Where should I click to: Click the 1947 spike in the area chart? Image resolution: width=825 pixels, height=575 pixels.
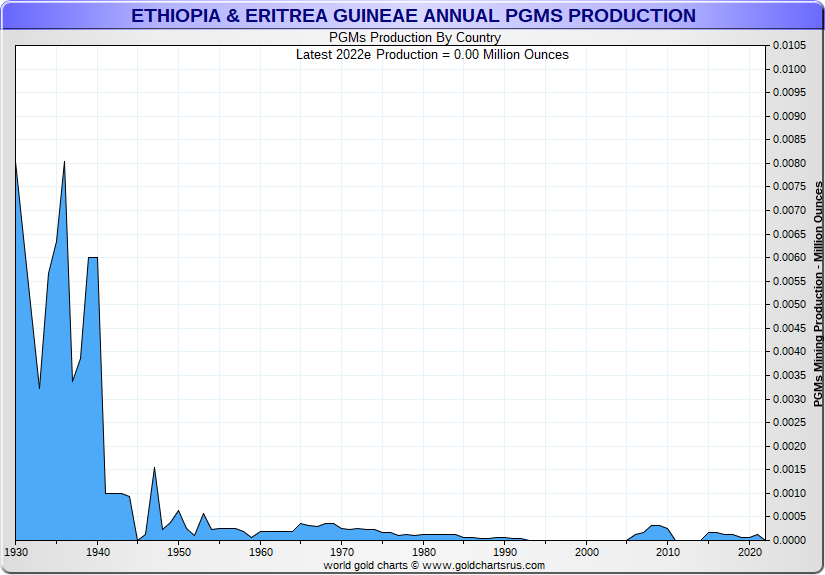(154, 468)
